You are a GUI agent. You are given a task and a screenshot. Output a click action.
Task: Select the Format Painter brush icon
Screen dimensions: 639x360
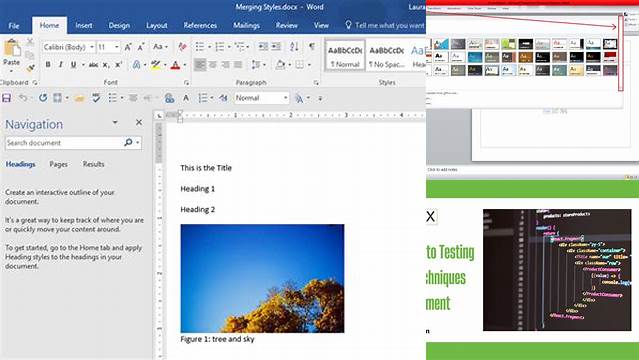point(30,69)
